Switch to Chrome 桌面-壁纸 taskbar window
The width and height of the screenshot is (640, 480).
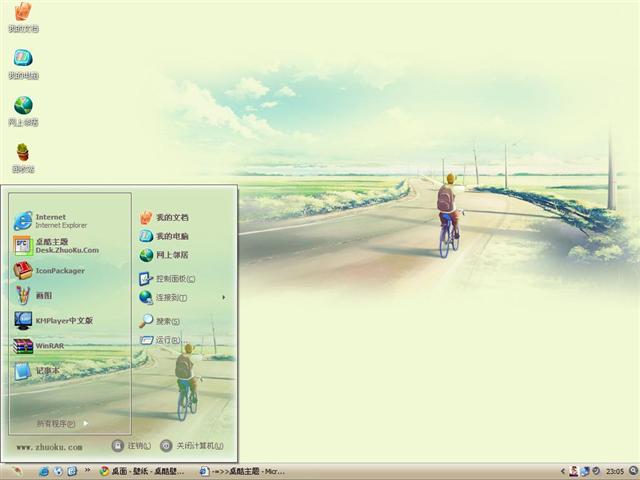tap(142, 471)
